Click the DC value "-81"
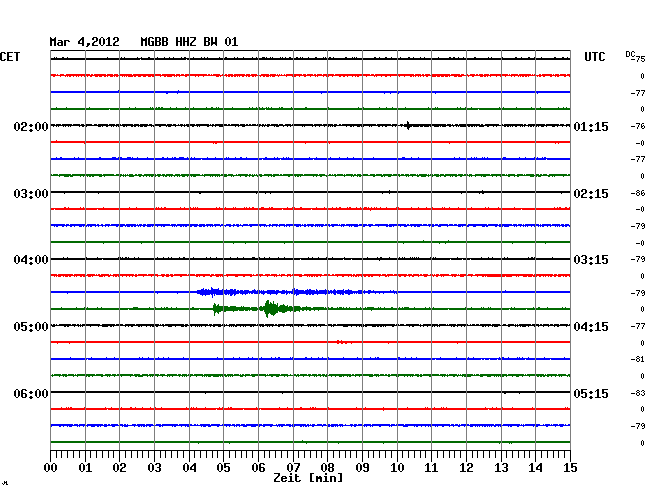Screen dimensions: 650x494 coord(638,359)
